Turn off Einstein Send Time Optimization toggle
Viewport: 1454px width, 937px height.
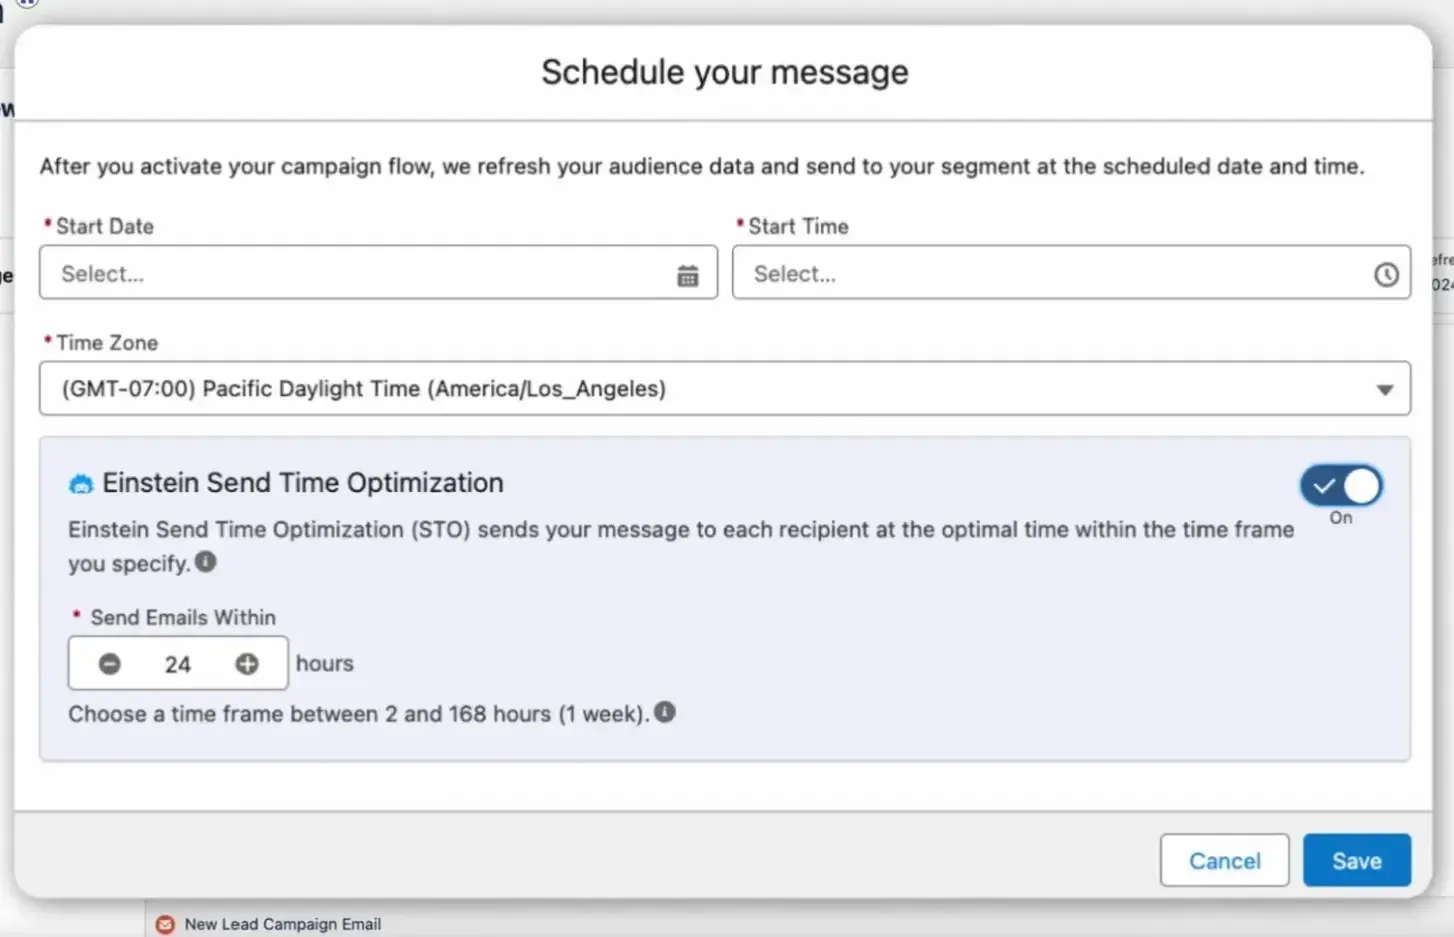pos(1341,486)
